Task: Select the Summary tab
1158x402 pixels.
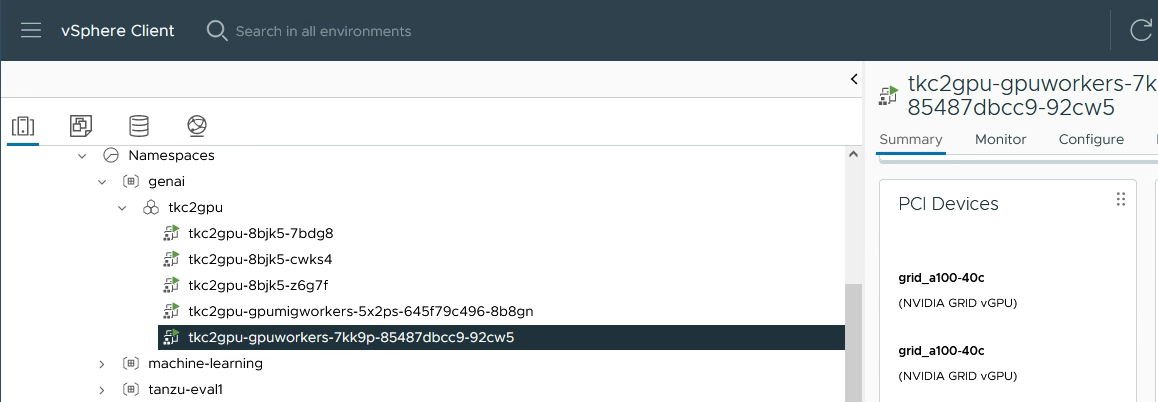Action: (911, 140)
